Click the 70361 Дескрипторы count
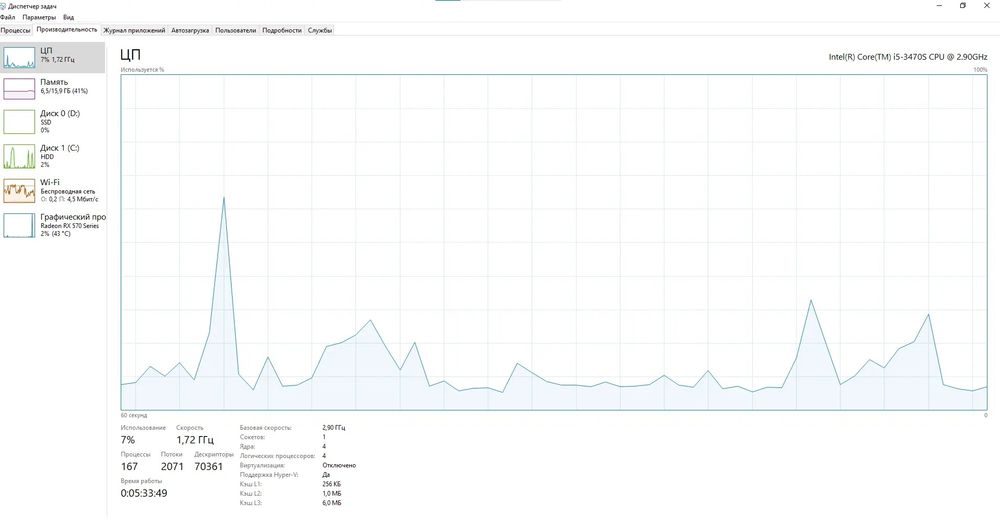Screen dimensions: 1000x525 click(x=209, y=466)
